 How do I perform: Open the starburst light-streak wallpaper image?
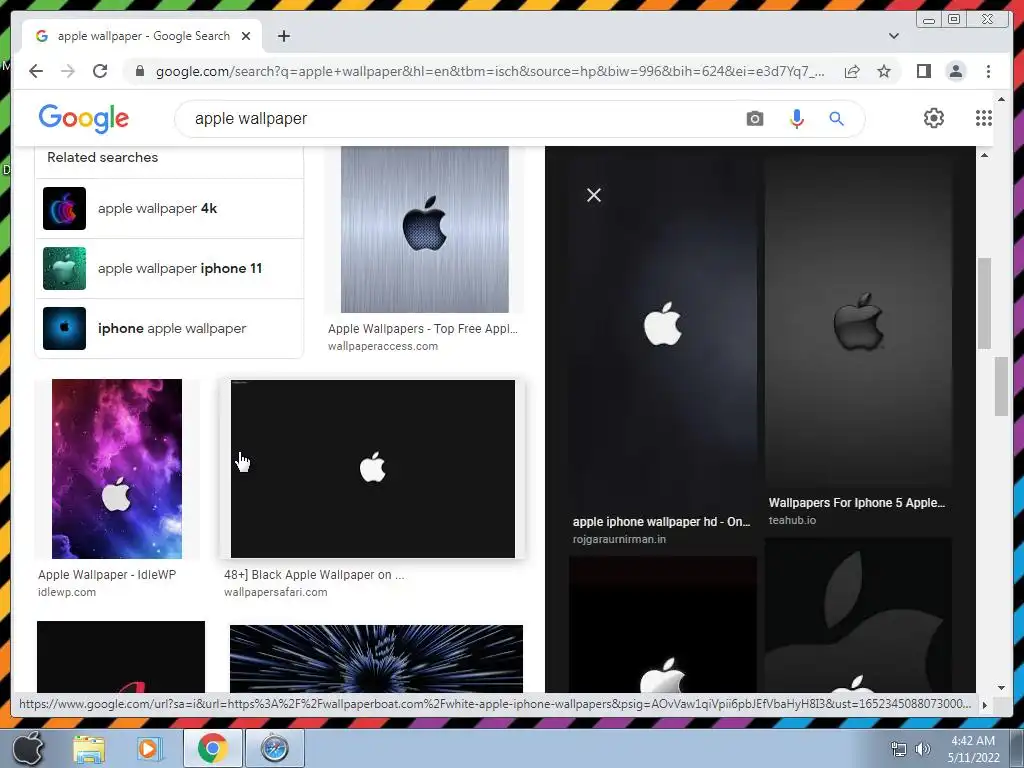[376, 658]
